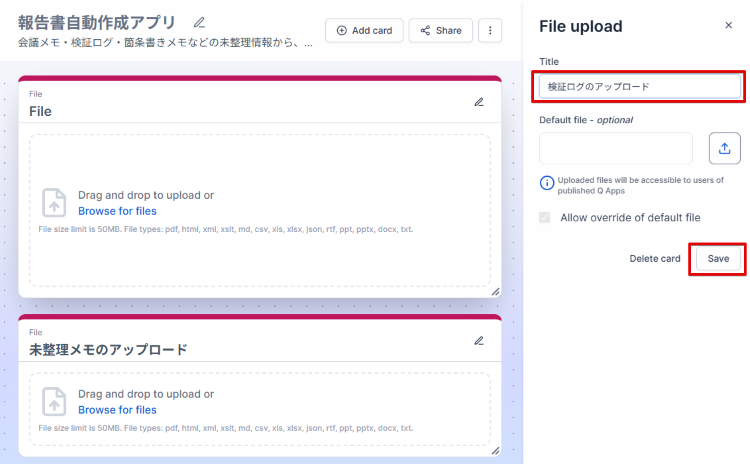Image resolution: width=750 pixels, height=464 pixels.
Task: Click the resize handle of the 未整理メモ card
Action: tap(494, 451)
